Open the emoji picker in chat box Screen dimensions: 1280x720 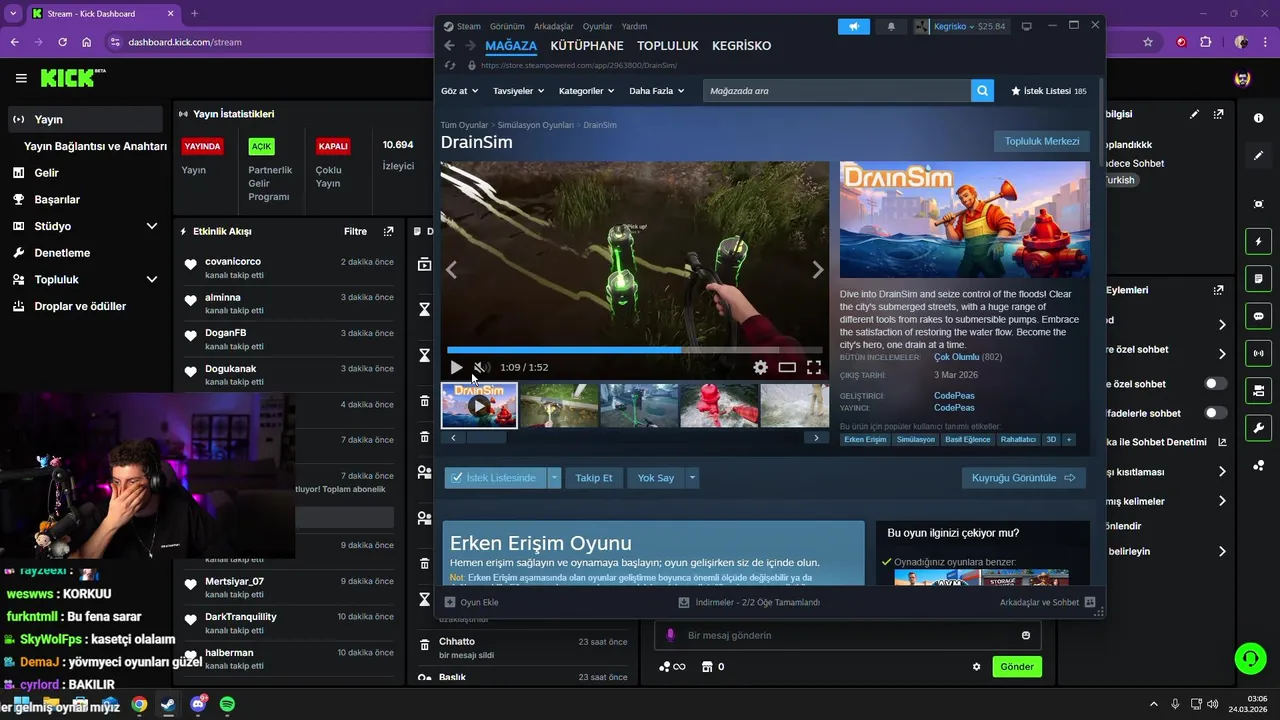1026,635
